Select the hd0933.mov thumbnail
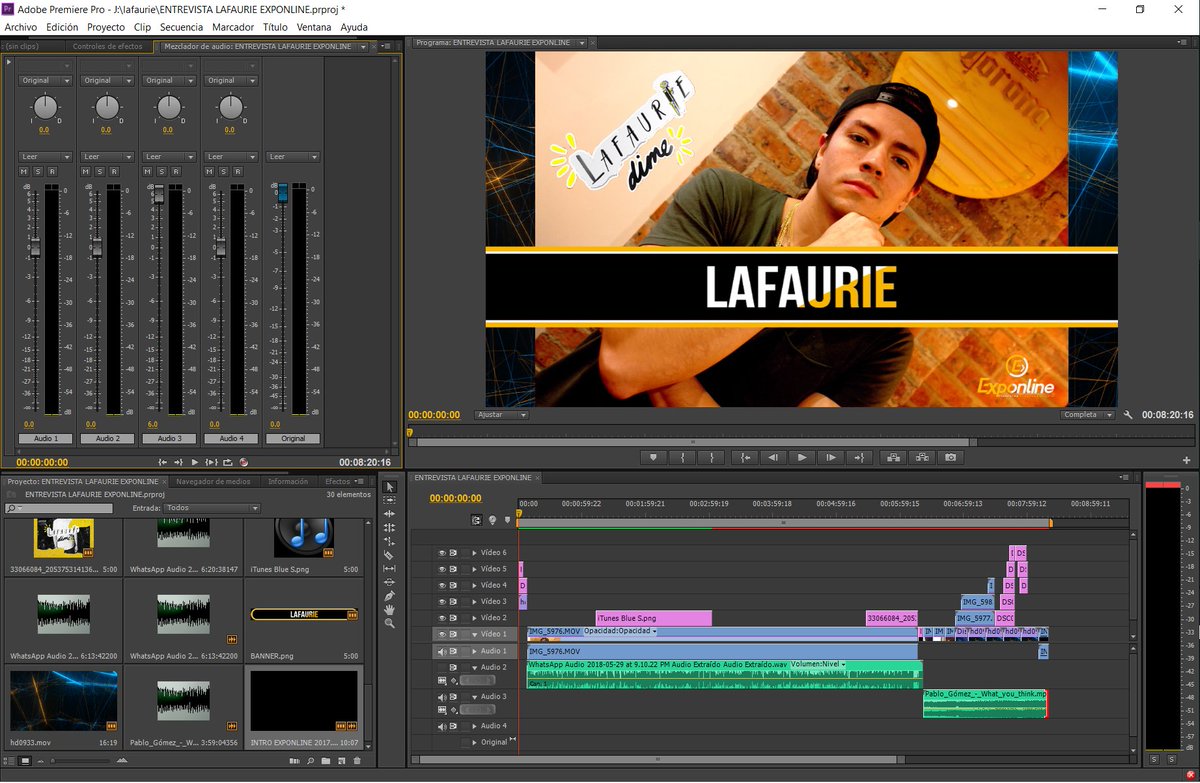The width and height of the screenshot is (1200, 783). [x=63, y=700]
